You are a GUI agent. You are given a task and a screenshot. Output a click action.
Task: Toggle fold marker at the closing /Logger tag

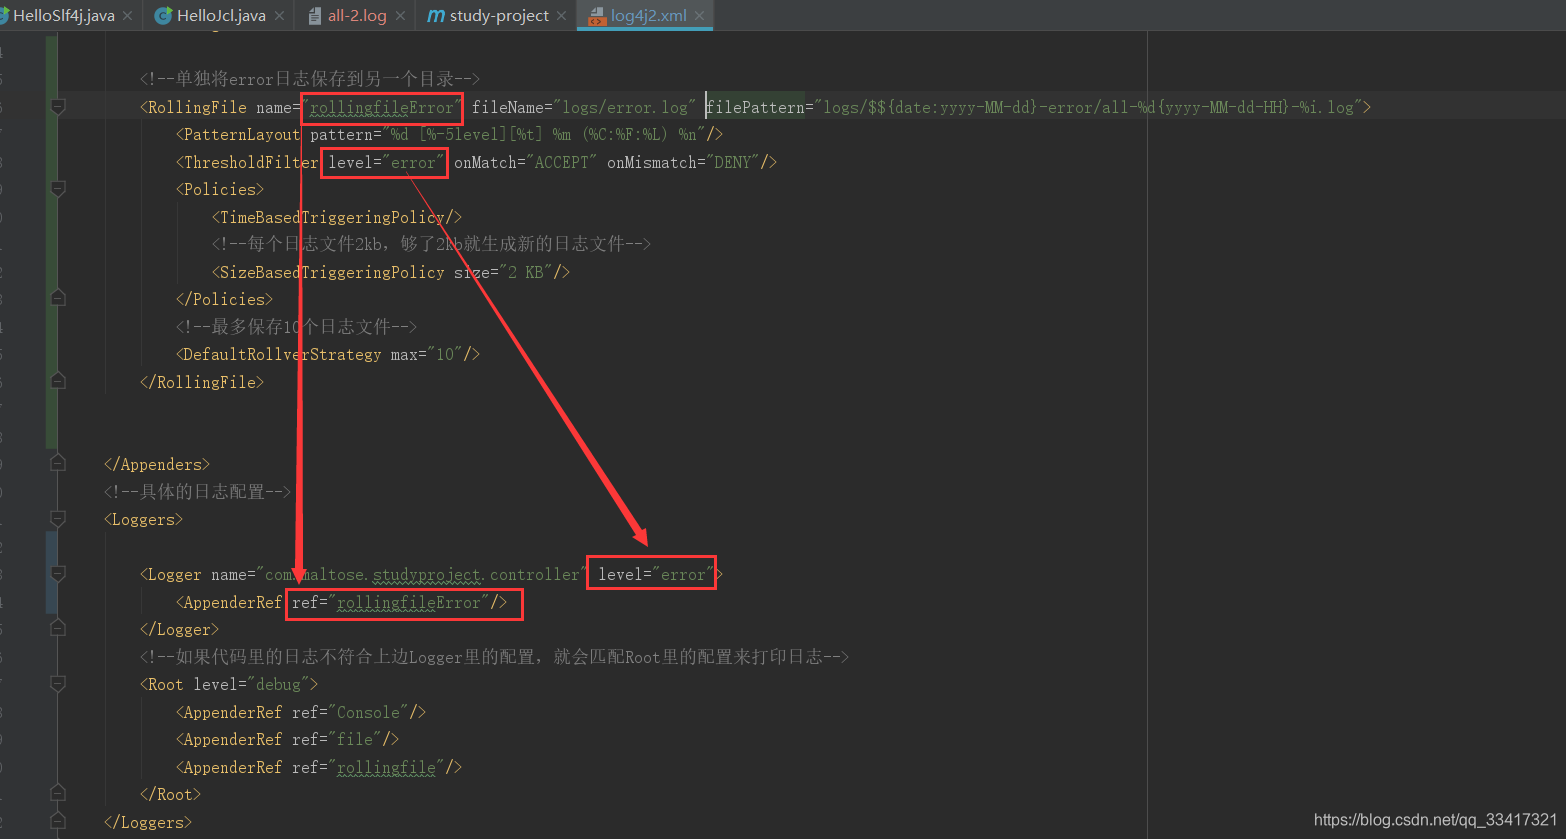click(58, 628)
